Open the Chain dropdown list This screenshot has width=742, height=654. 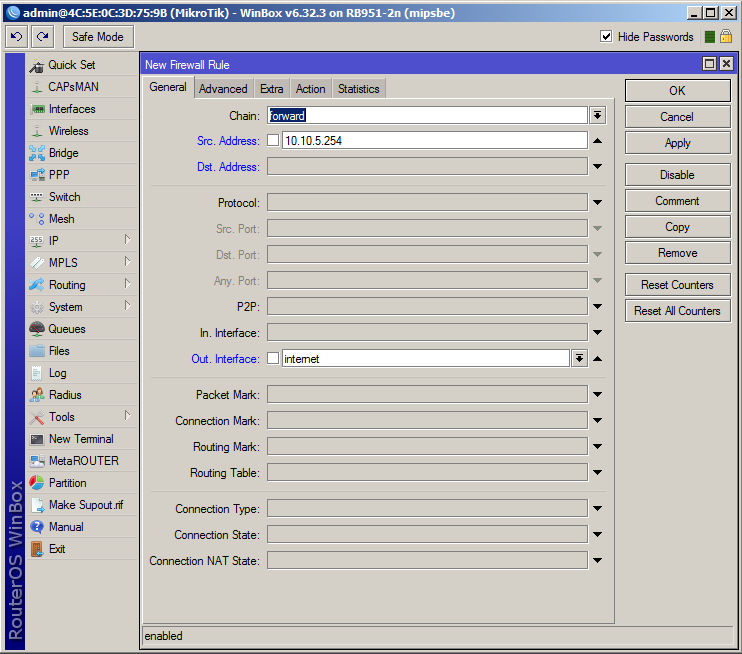point(598,115)
